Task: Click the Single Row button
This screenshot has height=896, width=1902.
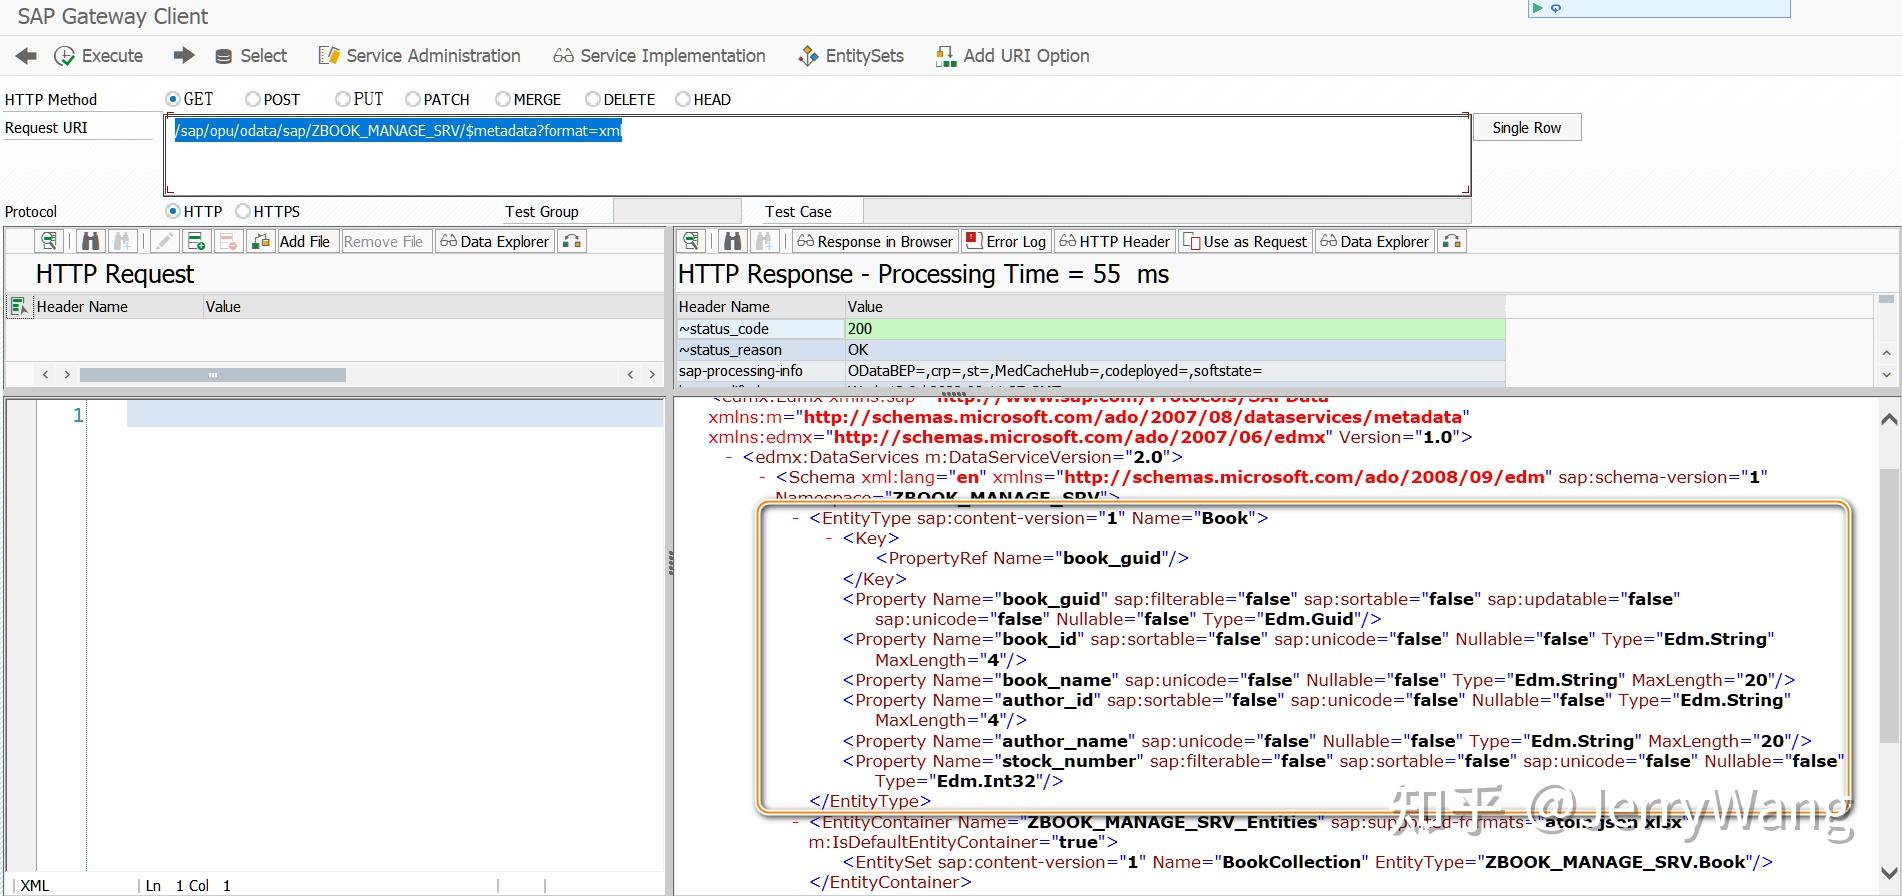Action: point(1526,128)
